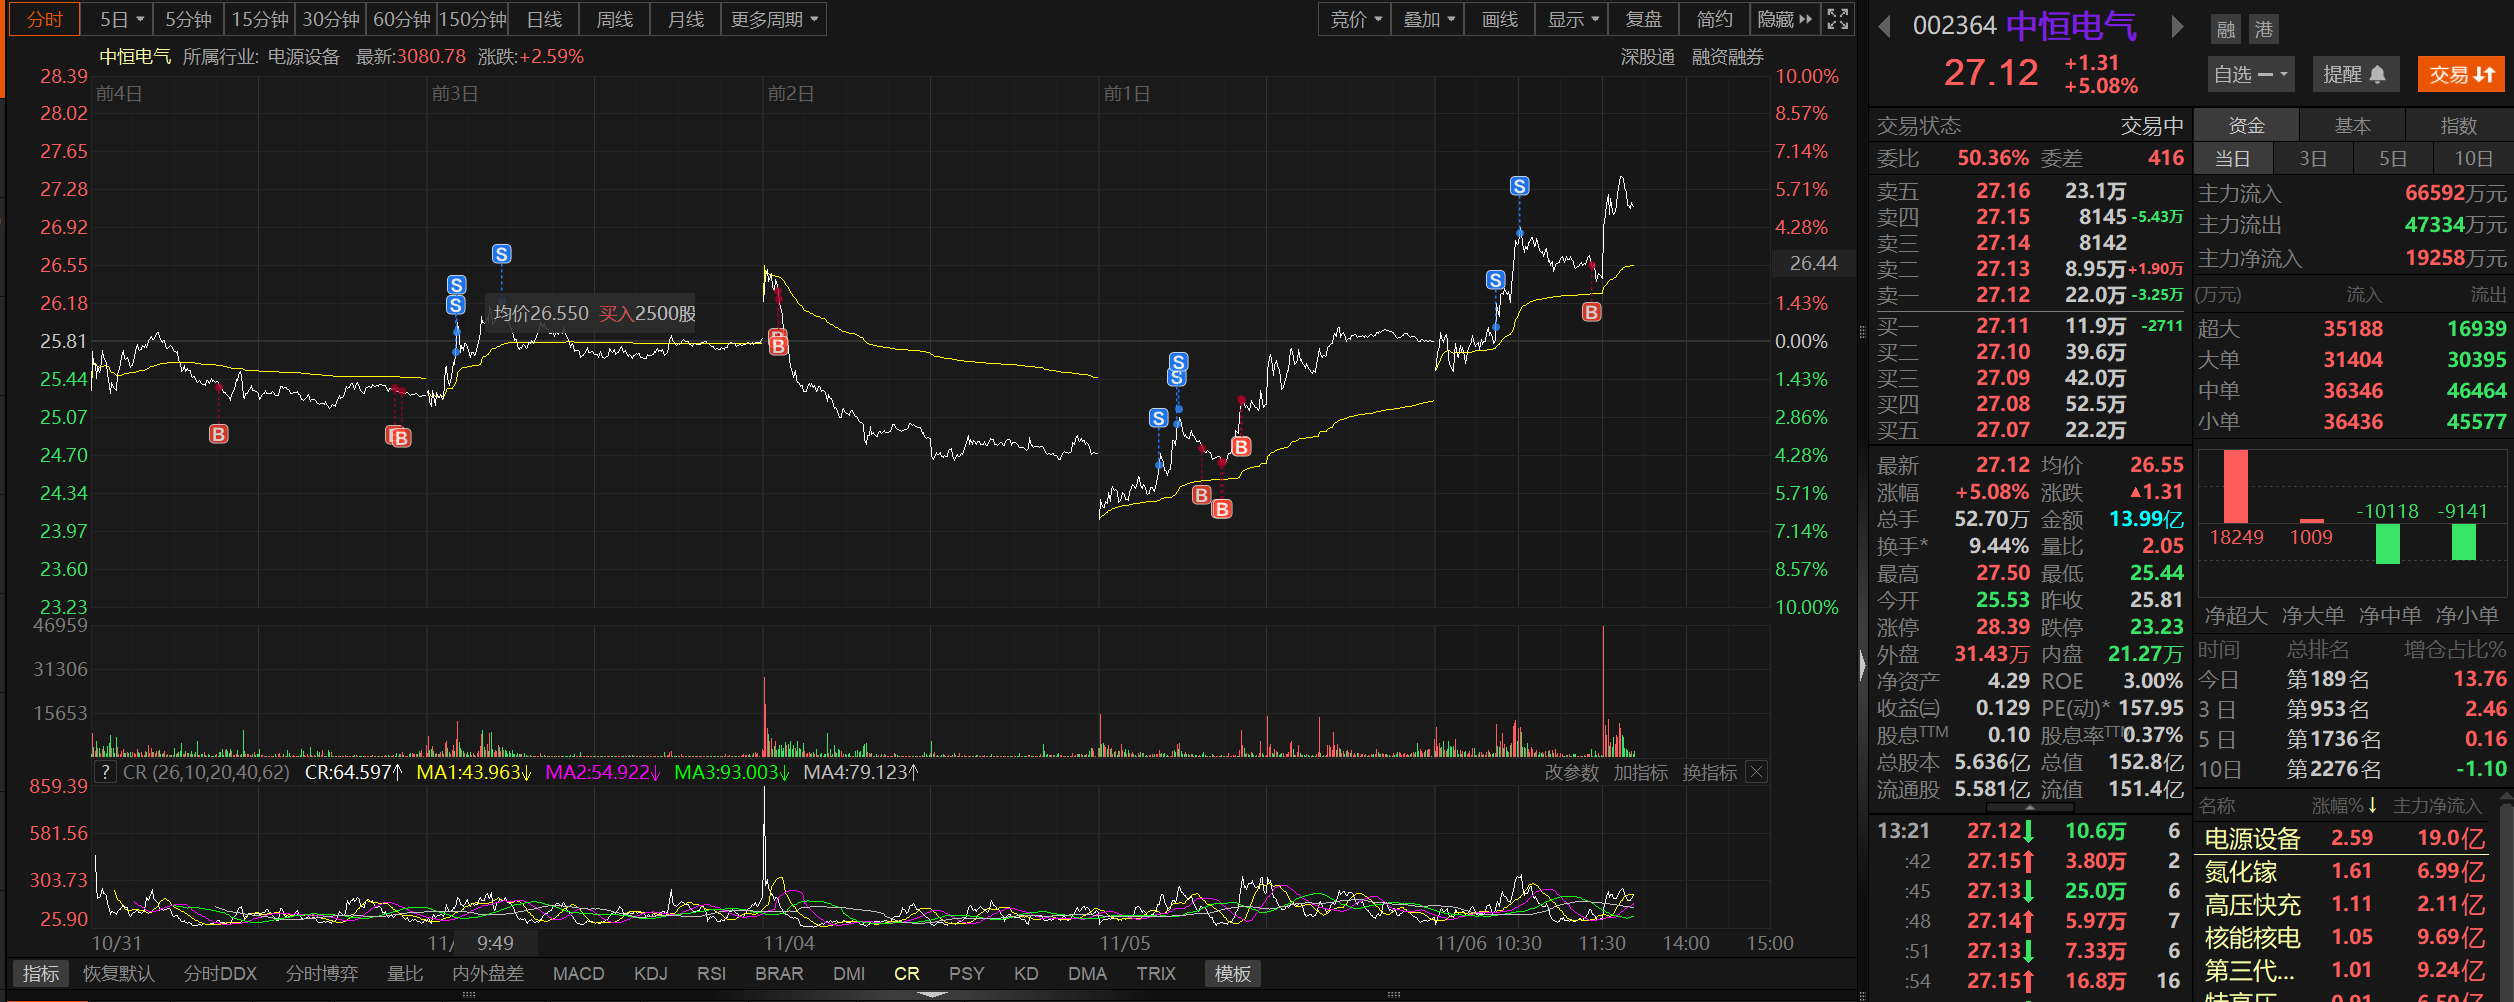This screenshot has width=2514, height=1002.
Task: Open the 资金 capital flow tab
Action: [x=2247, y=125]
